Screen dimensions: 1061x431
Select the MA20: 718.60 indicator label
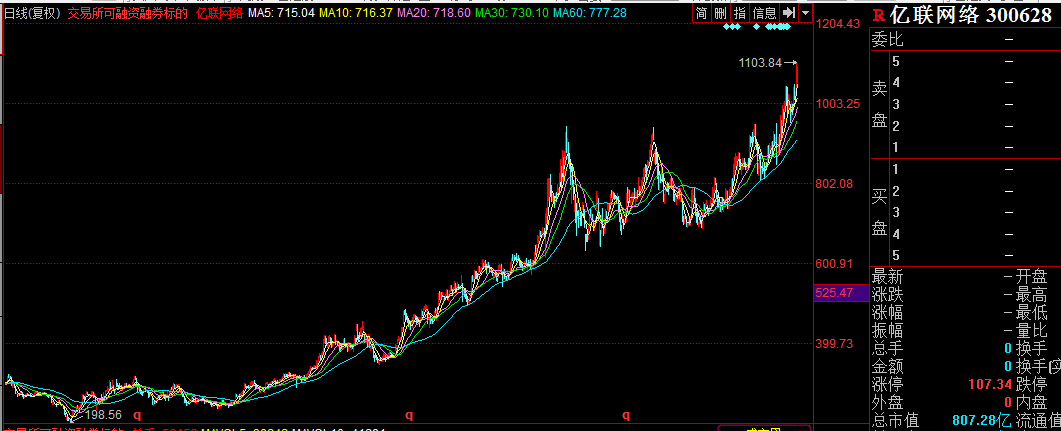point(433,13)
